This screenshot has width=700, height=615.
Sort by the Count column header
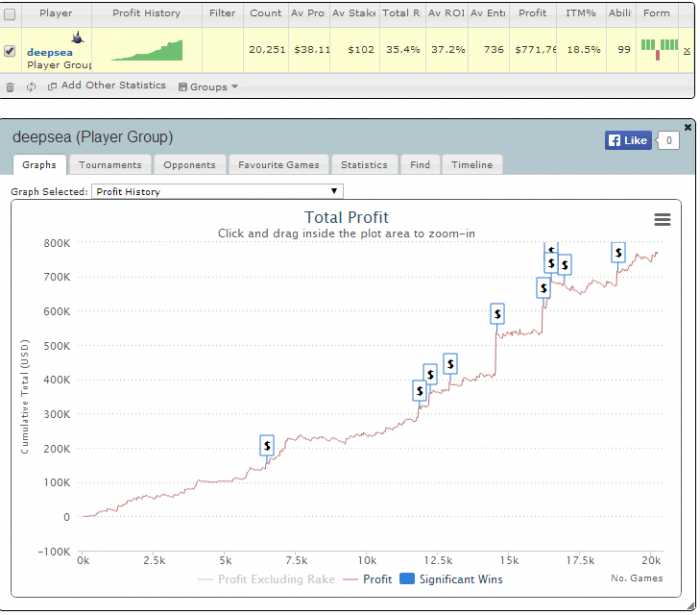click(x=266, y=13)
